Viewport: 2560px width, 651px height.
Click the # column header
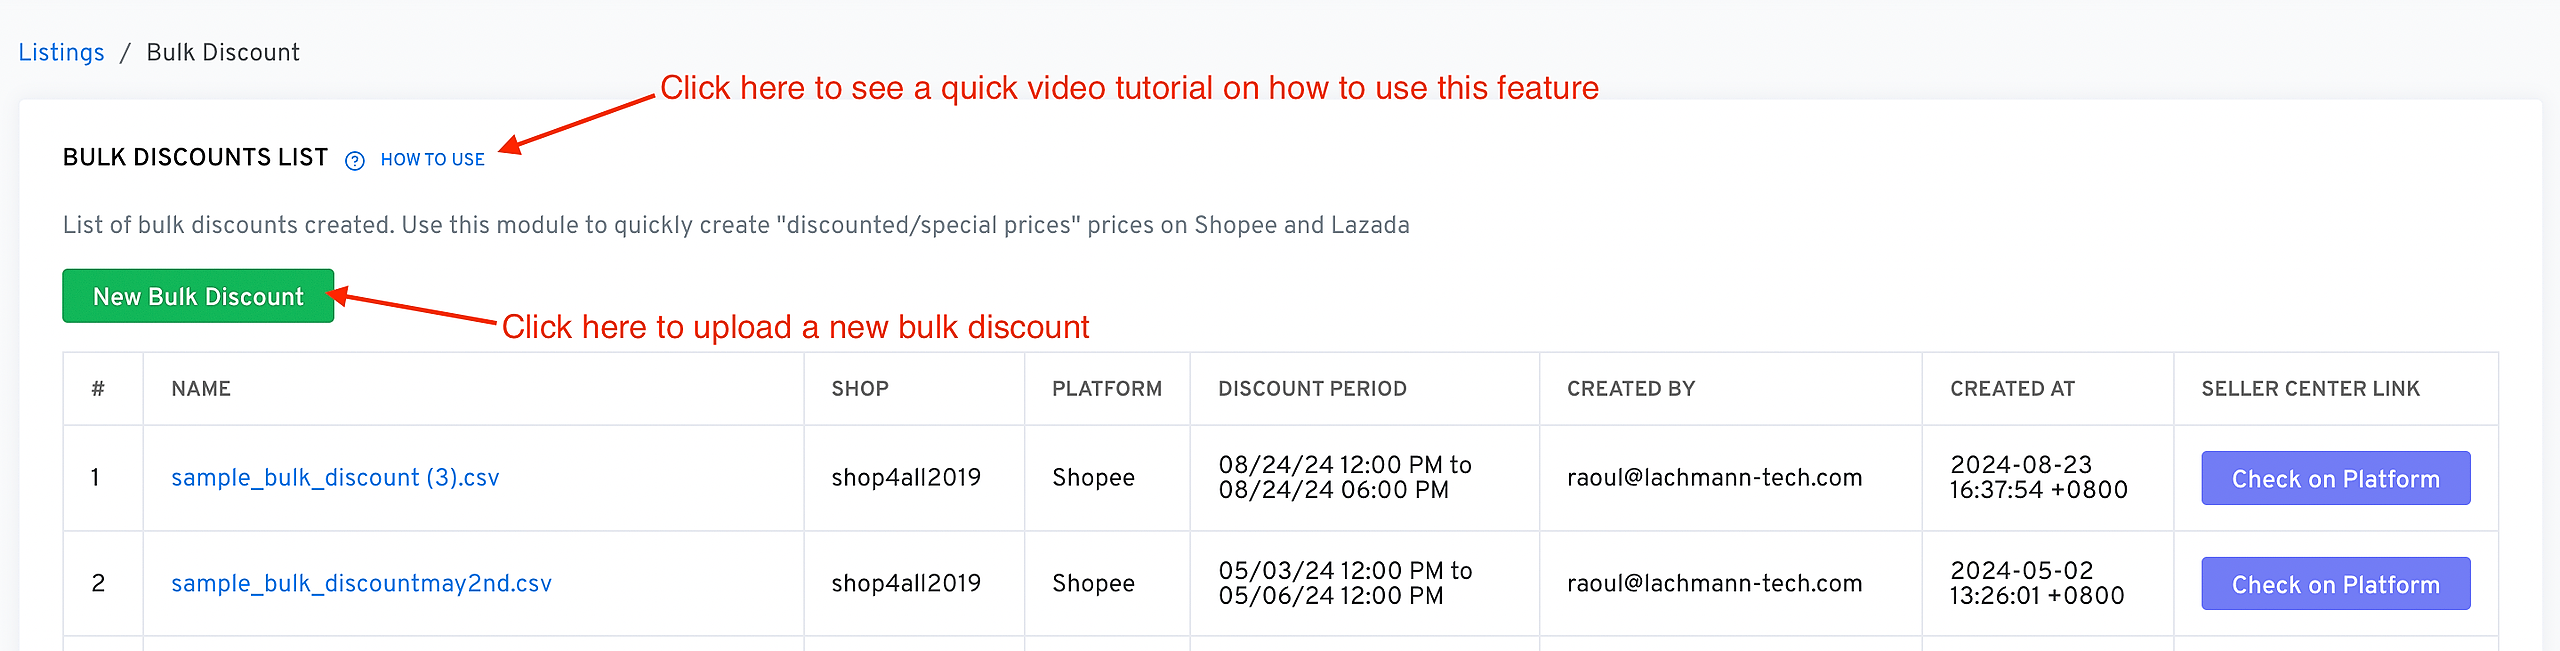[98, 389]
